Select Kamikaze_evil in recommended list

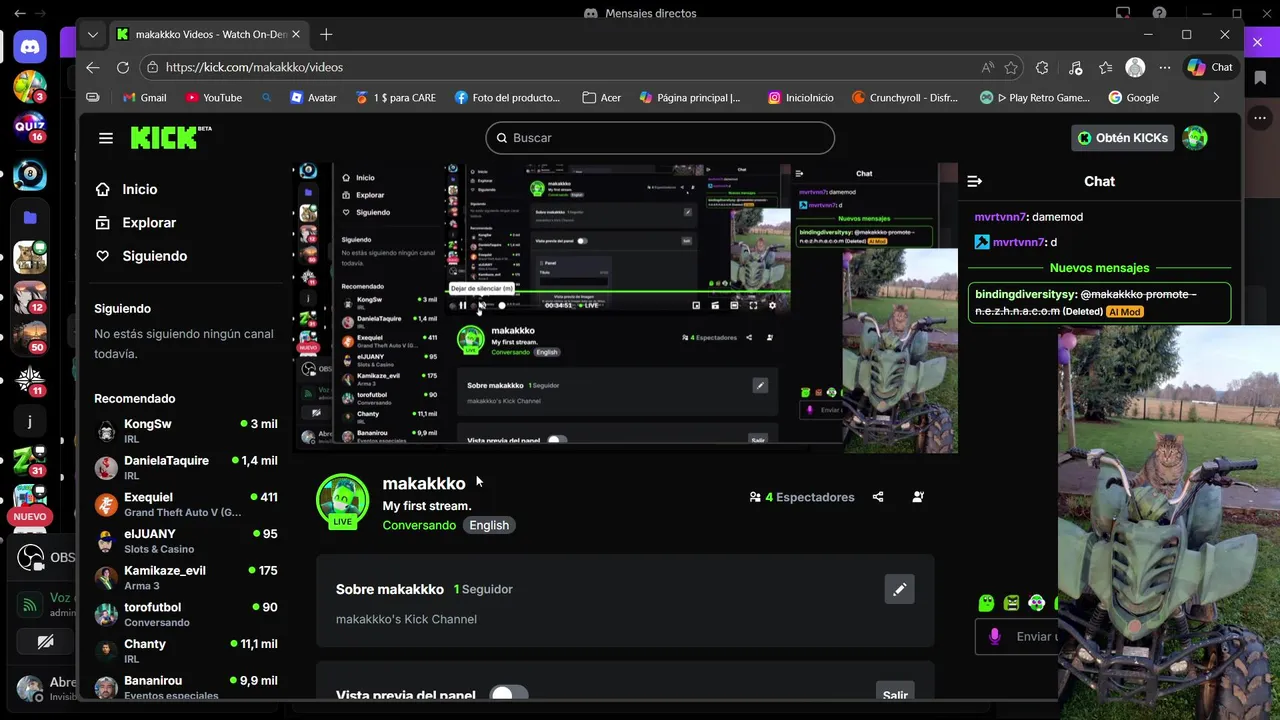[x=186, y=578]
